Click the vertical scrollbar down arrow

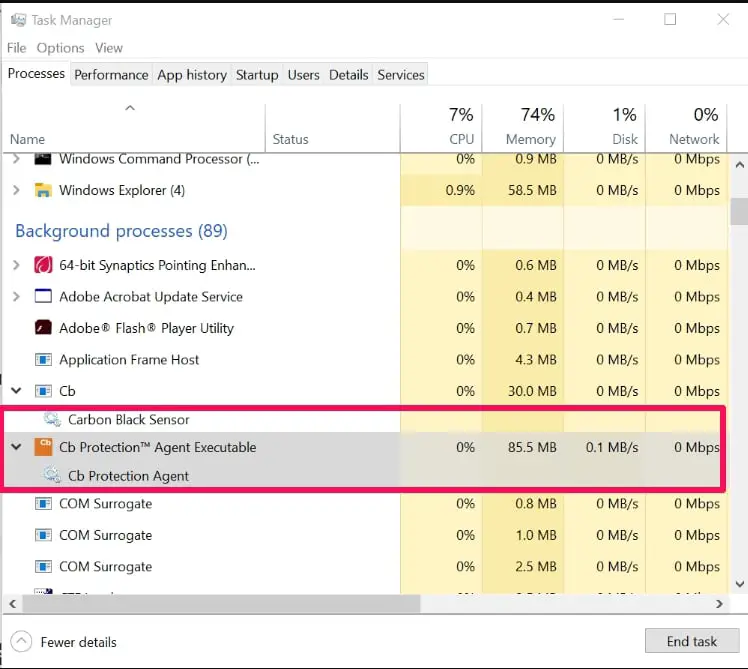coord(739,583)
